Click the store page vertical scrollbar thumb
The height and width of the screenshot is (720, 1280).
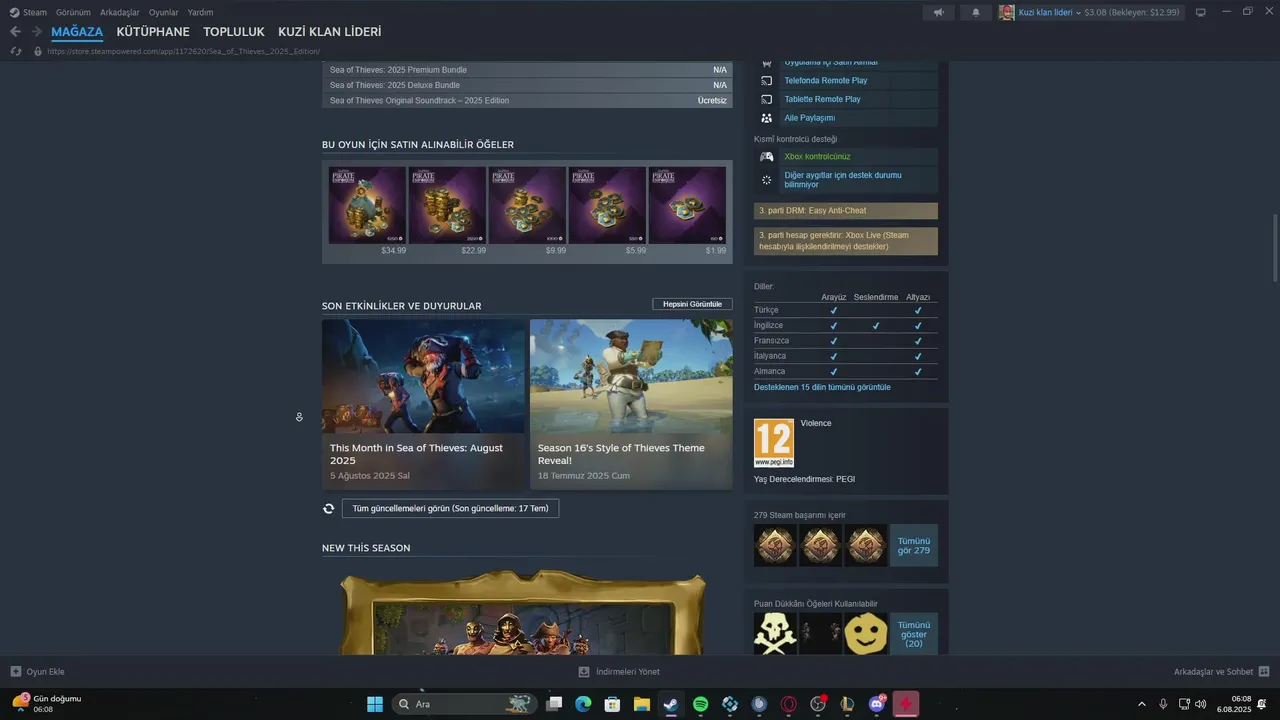pos(1274,247)
